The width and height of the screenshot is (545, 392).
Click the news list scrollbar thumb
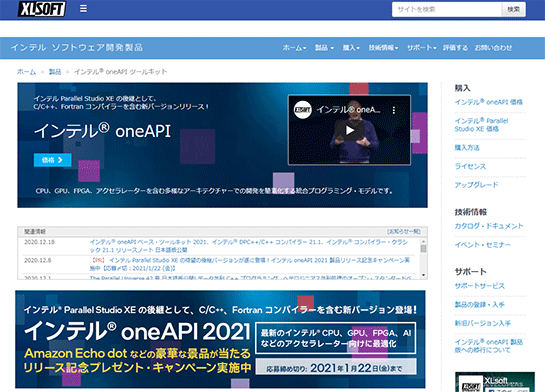tap(423, 248)
